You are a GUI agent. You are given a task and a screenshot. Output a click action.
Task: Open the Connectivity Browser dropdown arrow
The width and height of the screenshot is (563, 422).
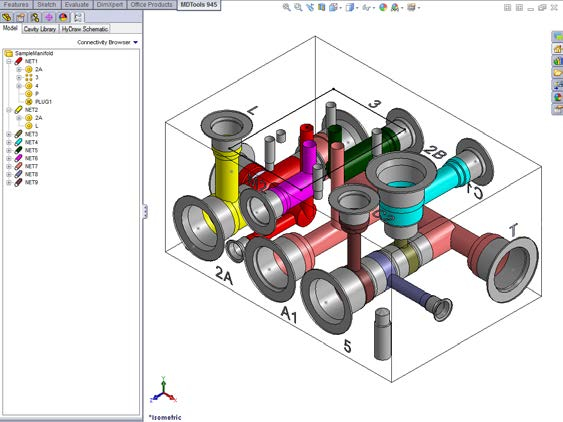(136, 42)
